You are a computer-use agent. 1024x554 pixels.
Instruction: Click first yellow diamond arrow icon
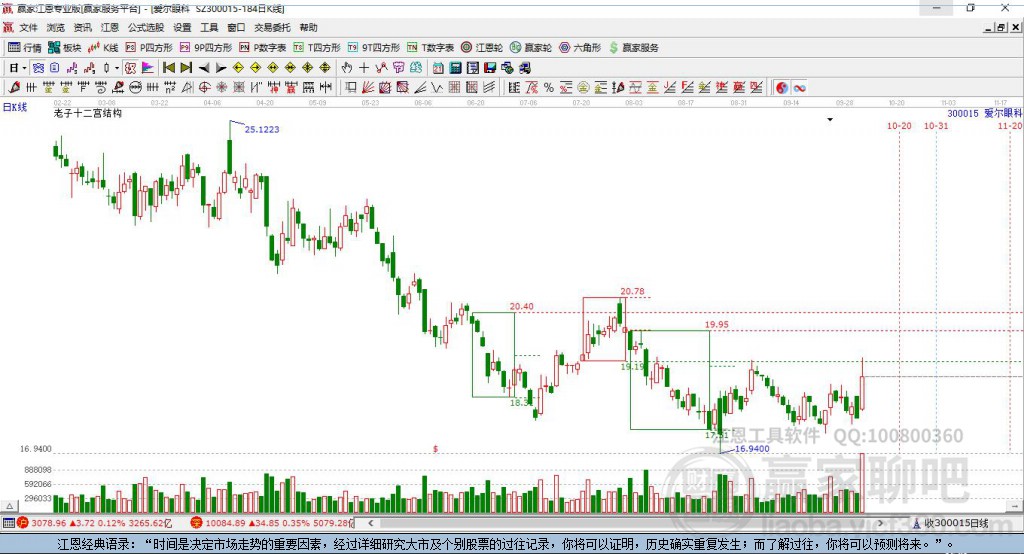coord(238,68)
